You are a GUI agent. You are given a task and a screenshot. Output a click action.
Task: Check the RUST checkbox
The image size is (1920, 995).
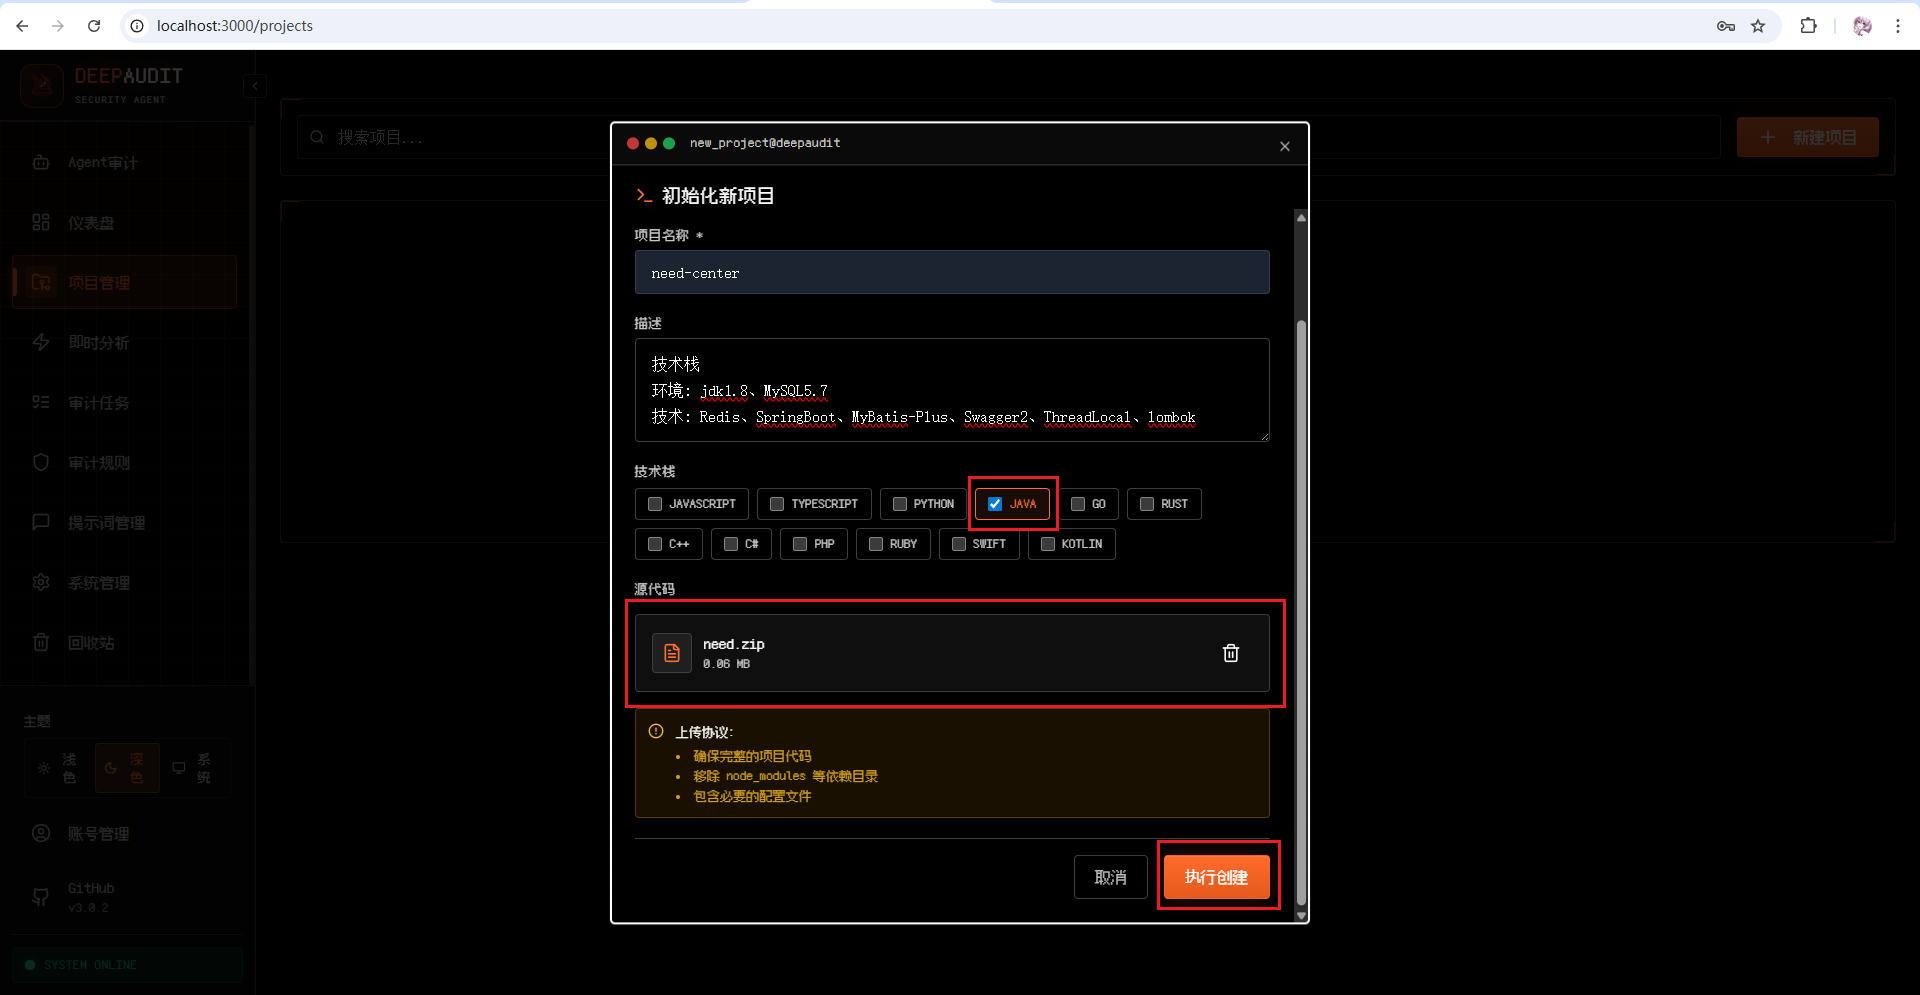1145,504
